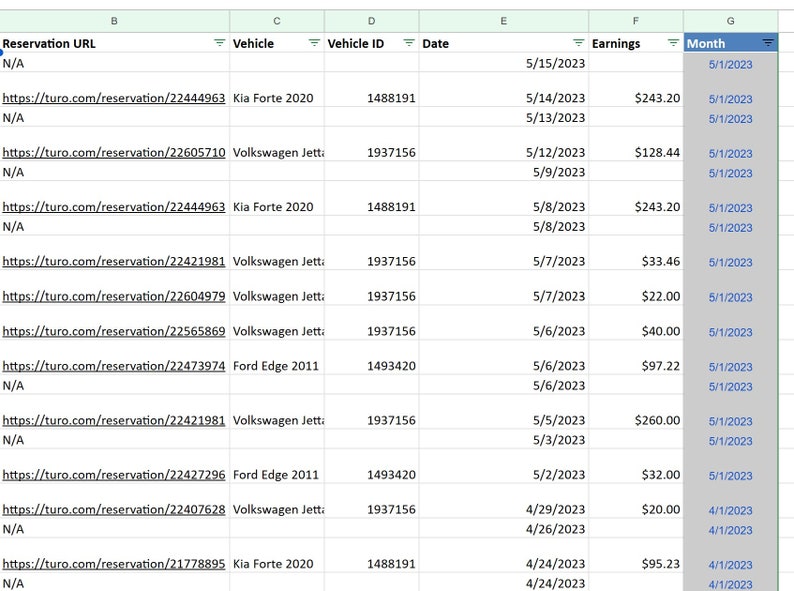Open the Vehicle ID column filter
794x591 pixels.
[409, 43]
